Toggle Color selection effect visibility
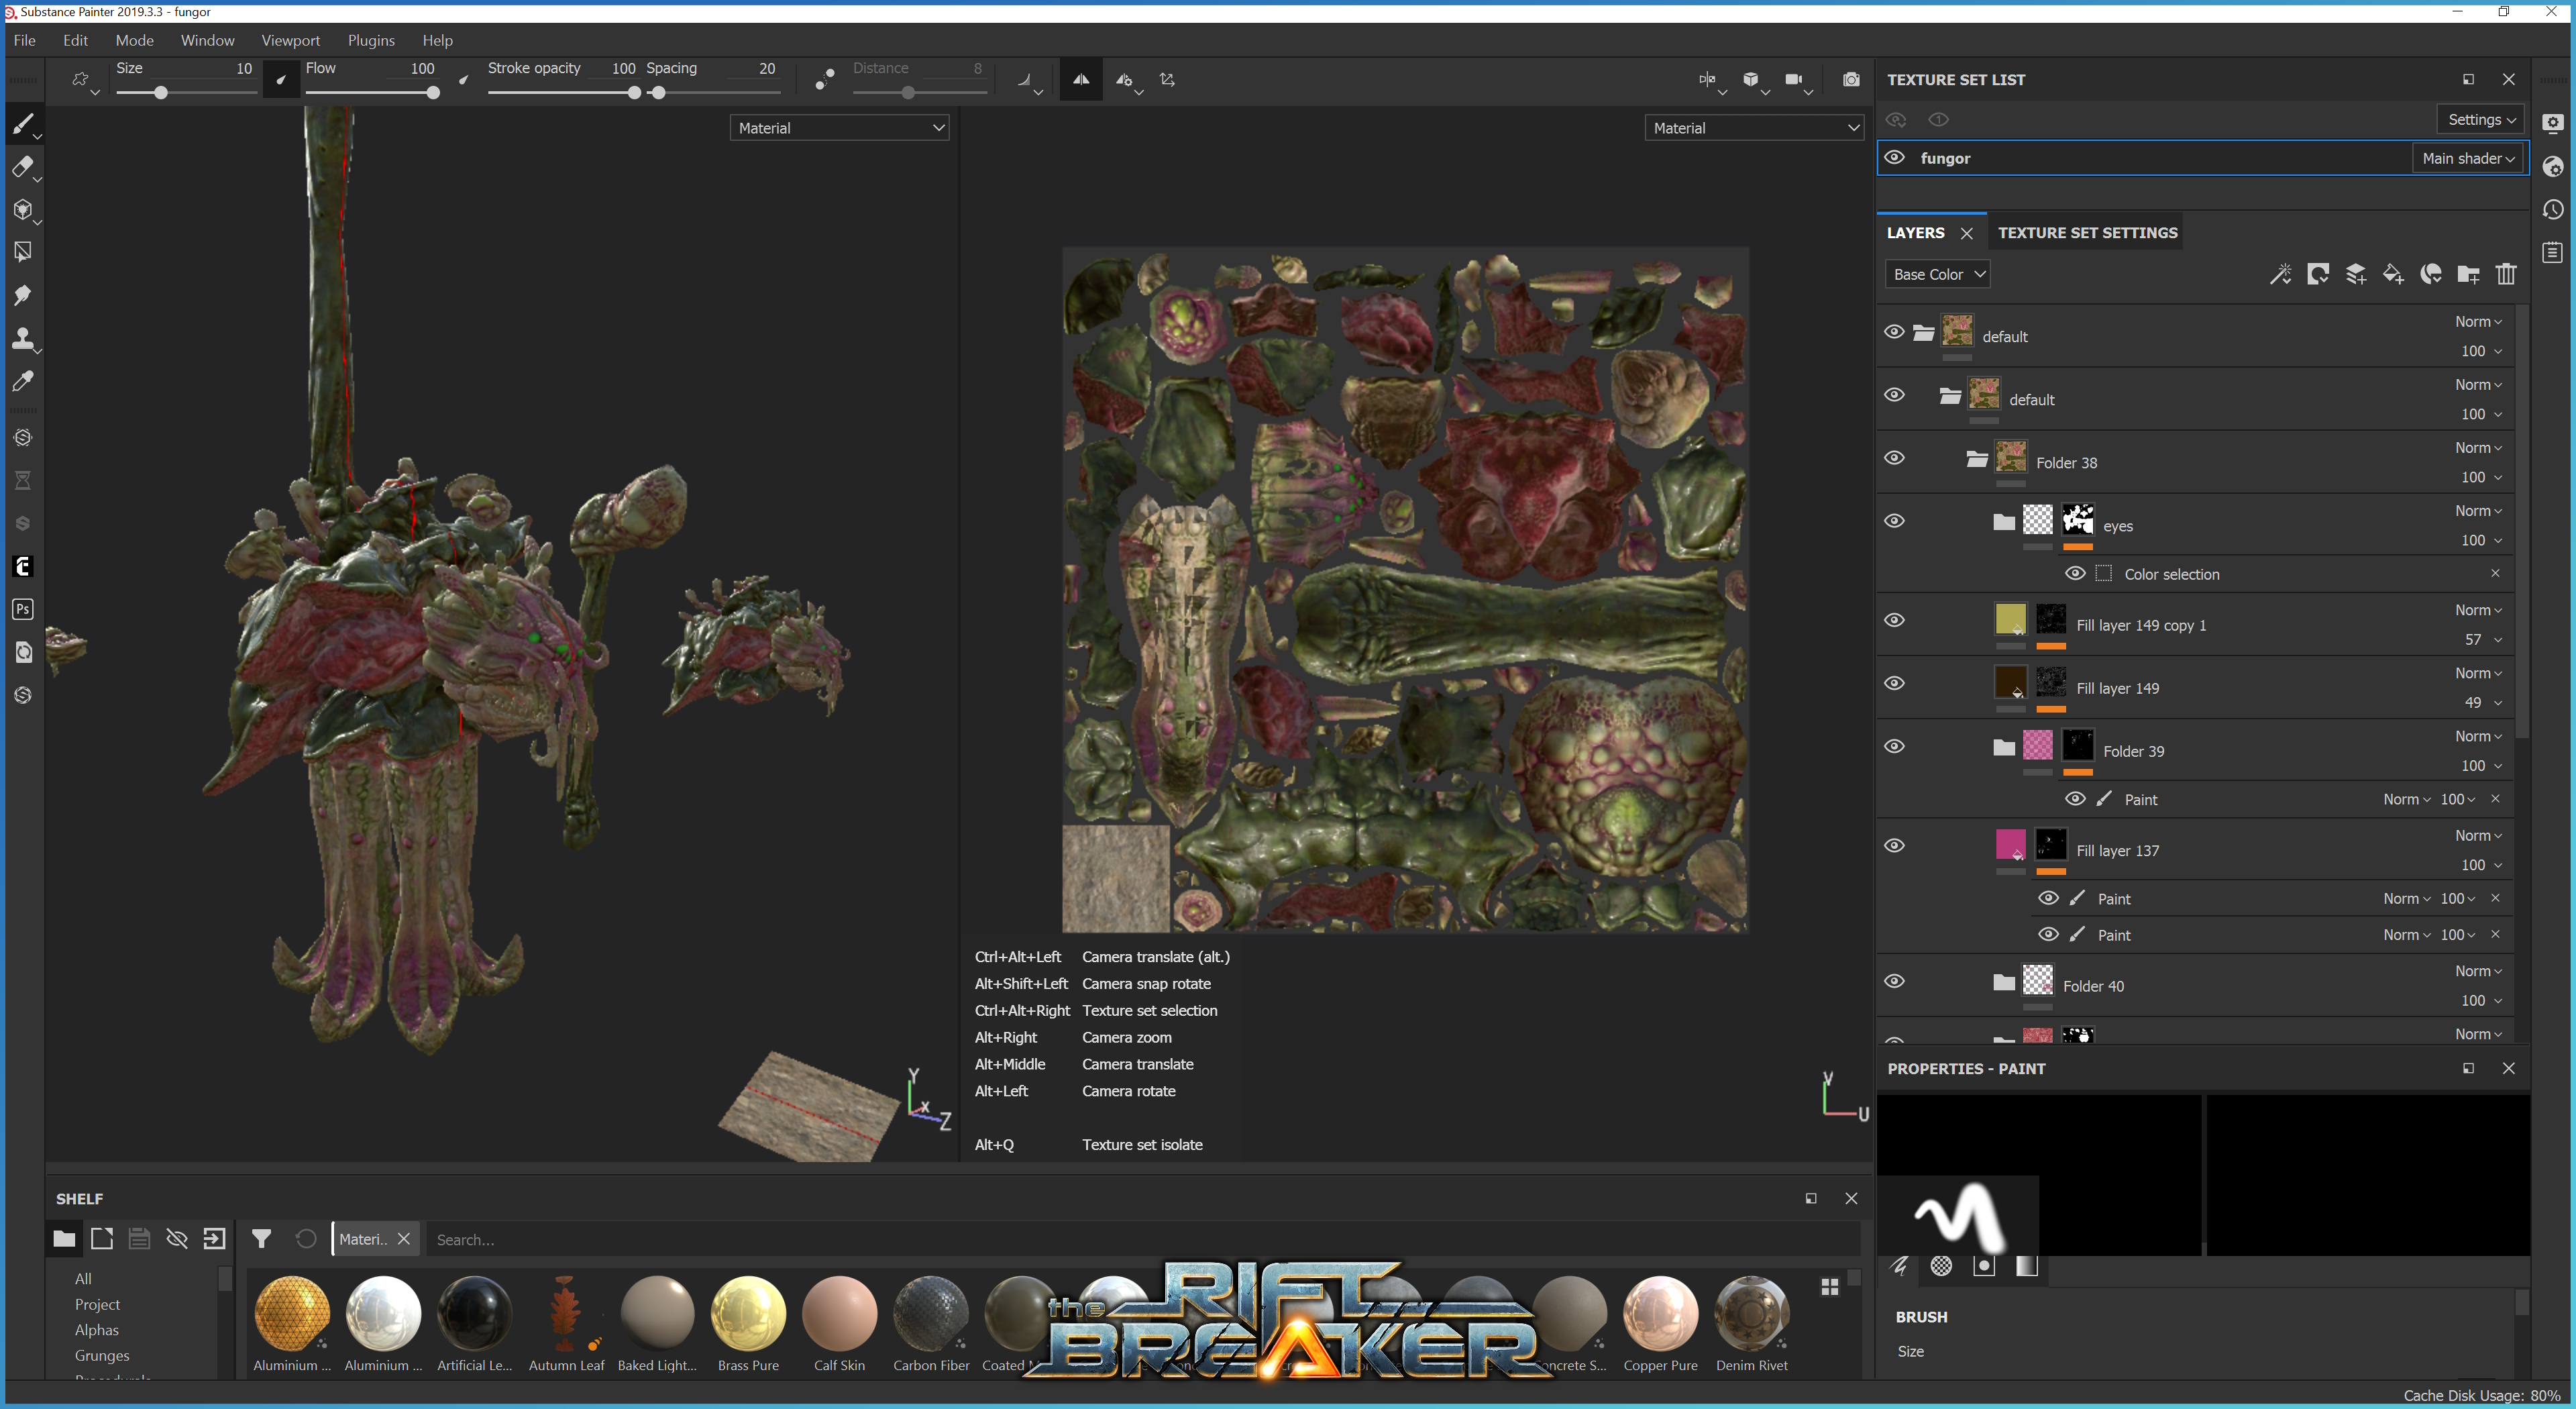Viewport: 2576px width, 1409px height. (x=2075, y=573)
